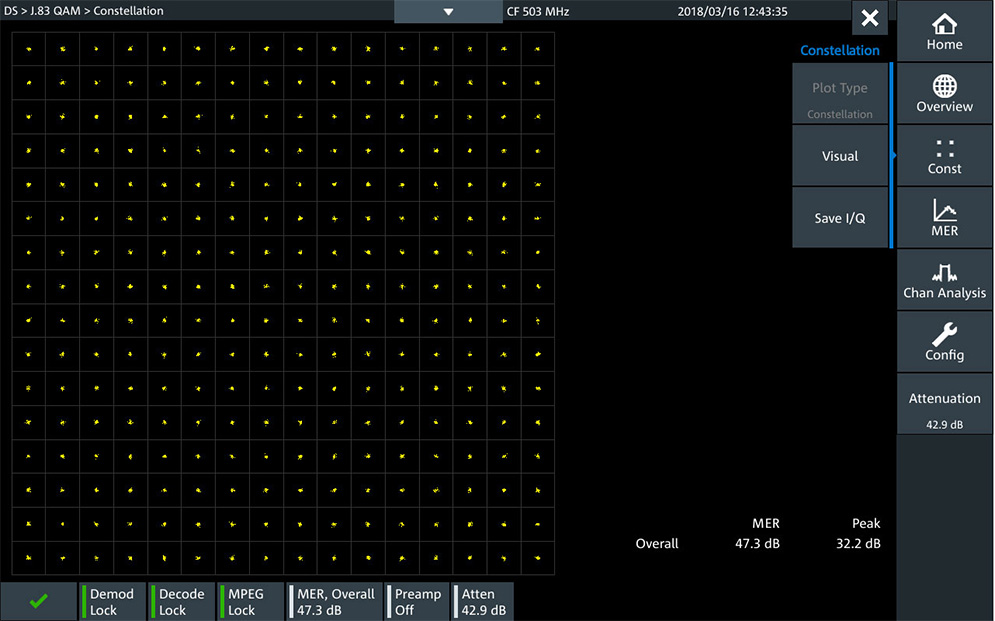
Task: Open the Plot Type selector
Action: pyautogui.click(x=840, y=94)
